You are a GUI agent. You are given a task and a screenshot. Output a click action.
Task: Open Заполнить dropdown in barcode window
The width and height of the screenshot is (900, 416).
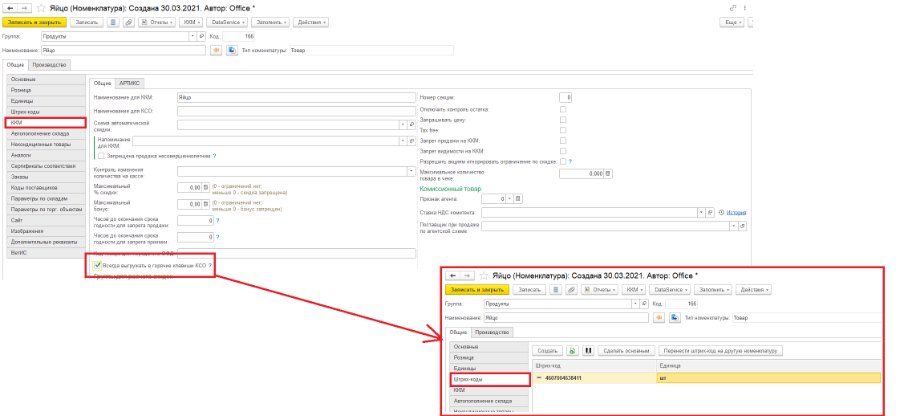coord(712,290)
